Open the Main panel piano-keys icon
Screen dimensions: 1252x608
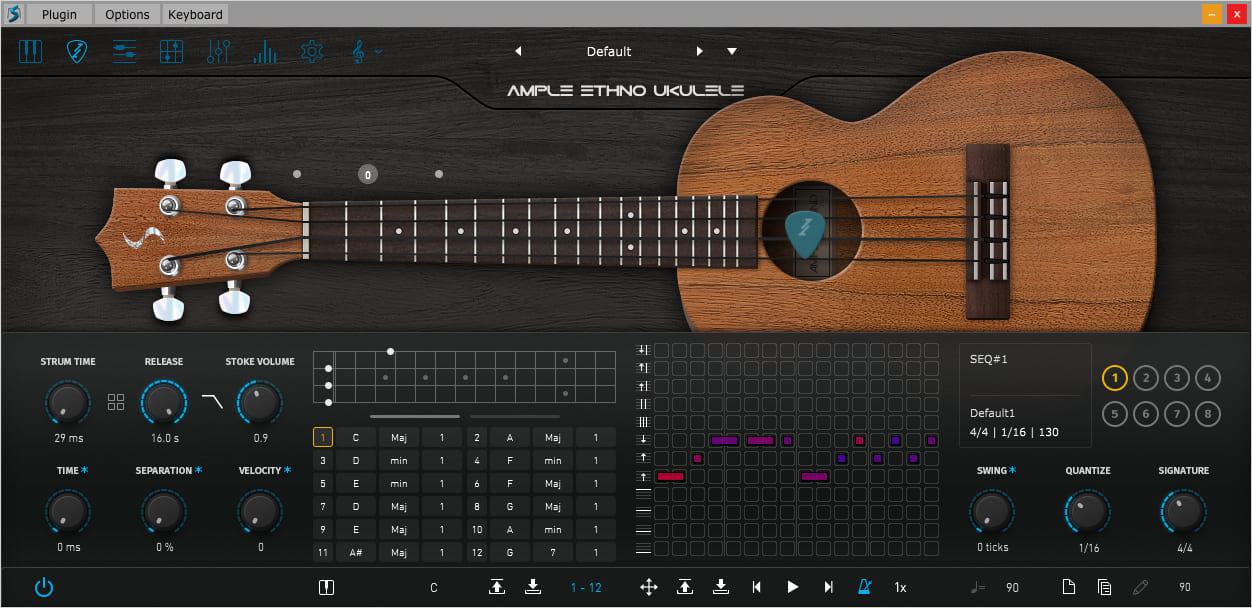pos(30,51)
